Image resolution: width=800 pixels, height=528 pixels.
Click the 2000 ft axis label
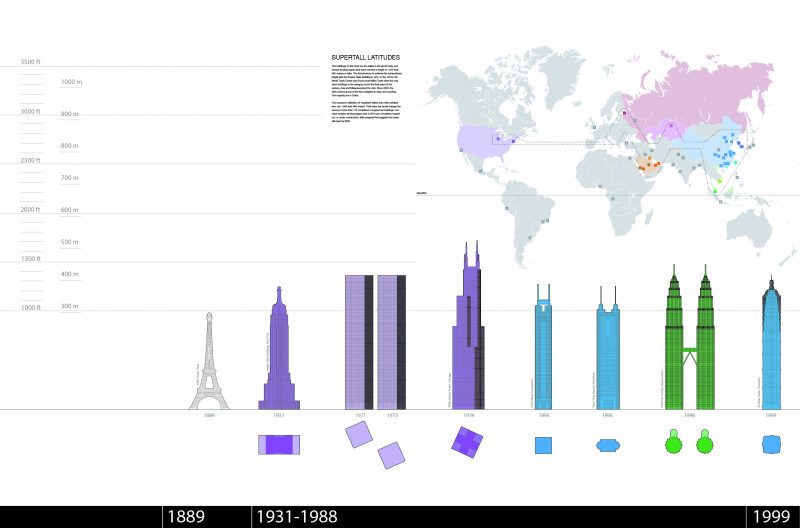(x=31, y=209)
